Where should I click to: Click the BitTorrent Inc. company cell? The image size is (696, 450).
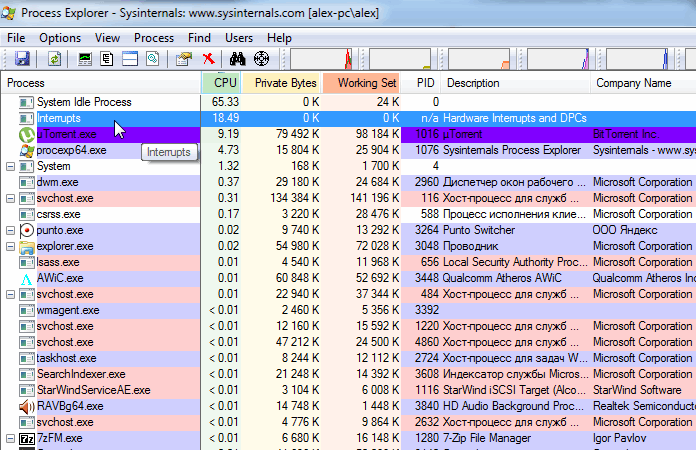pyautogui.click(x=626, y=134)
